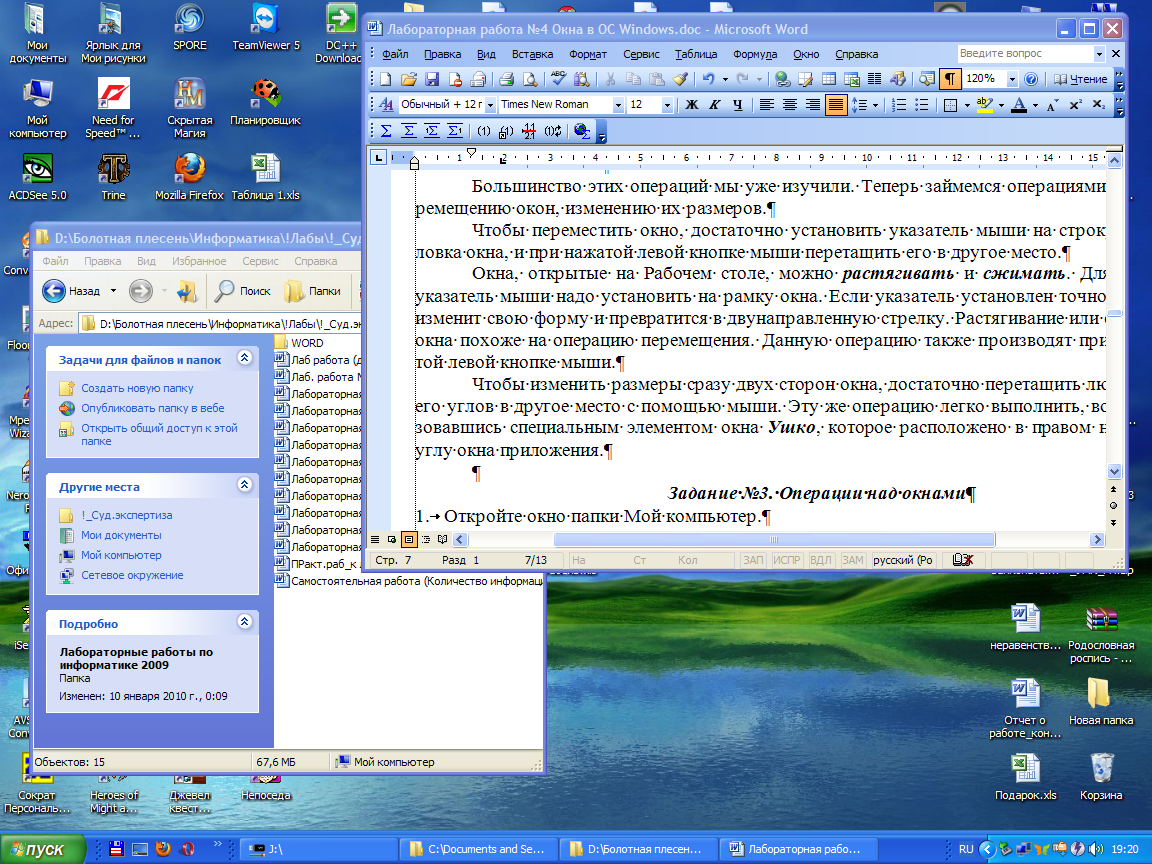
Task: Click 'Опубликовать папку в вебе' link
Action: click(153, 408)
